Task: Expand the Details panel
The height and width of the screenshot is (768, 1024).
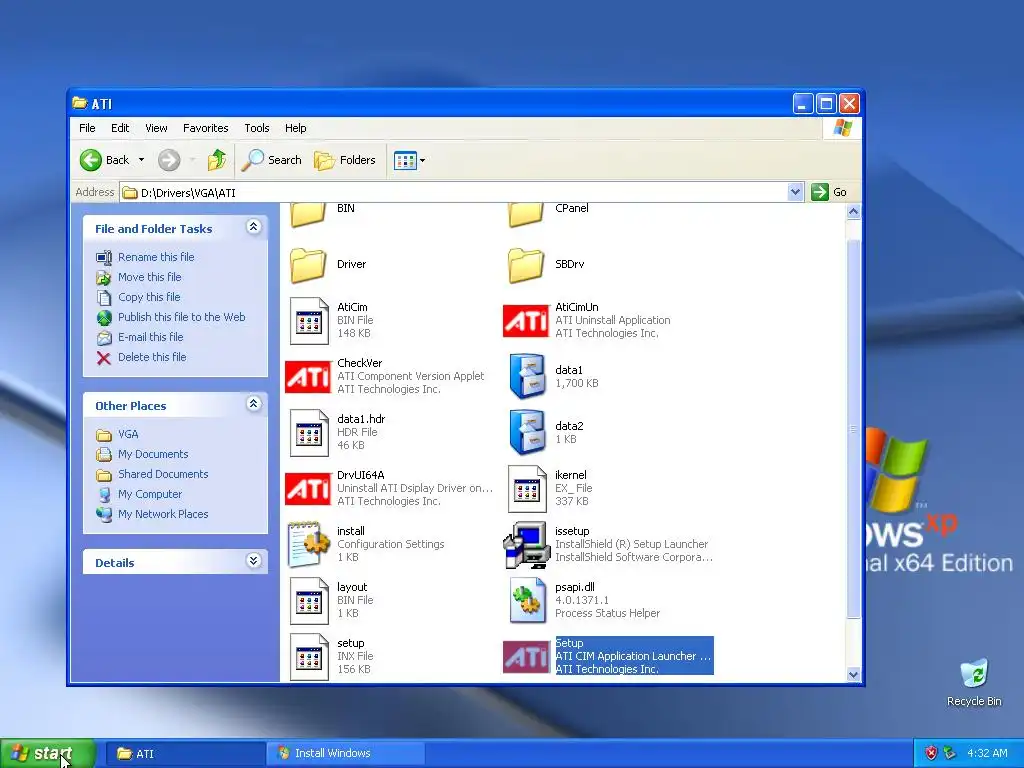Action: pyautogui.click(x=253, y=561)
